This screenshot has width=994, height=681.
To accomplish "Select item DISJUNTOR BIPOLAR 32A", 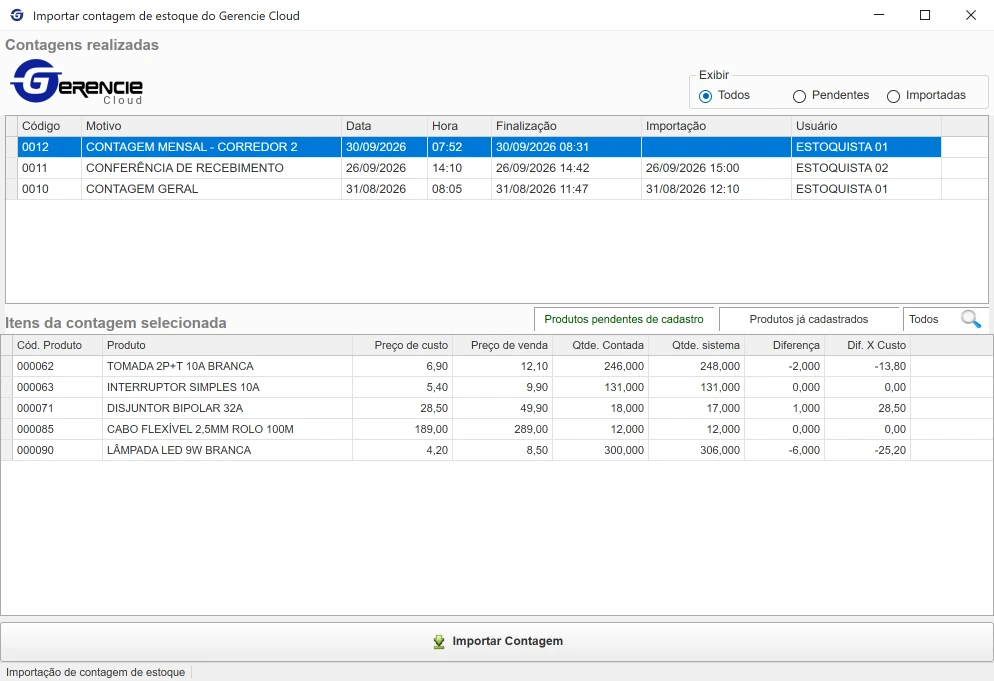I will pyautogui.click(x=462, y=408).
